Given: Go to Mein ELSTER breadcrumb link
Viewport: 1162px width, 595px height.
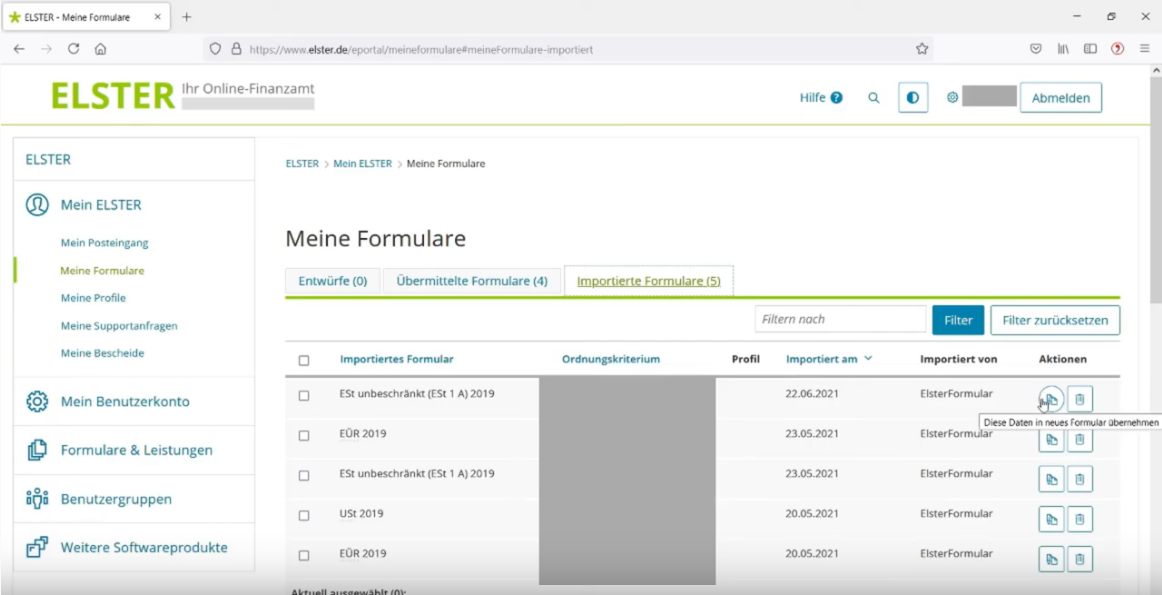Looking at the screenshot, I should coord(362,164).
